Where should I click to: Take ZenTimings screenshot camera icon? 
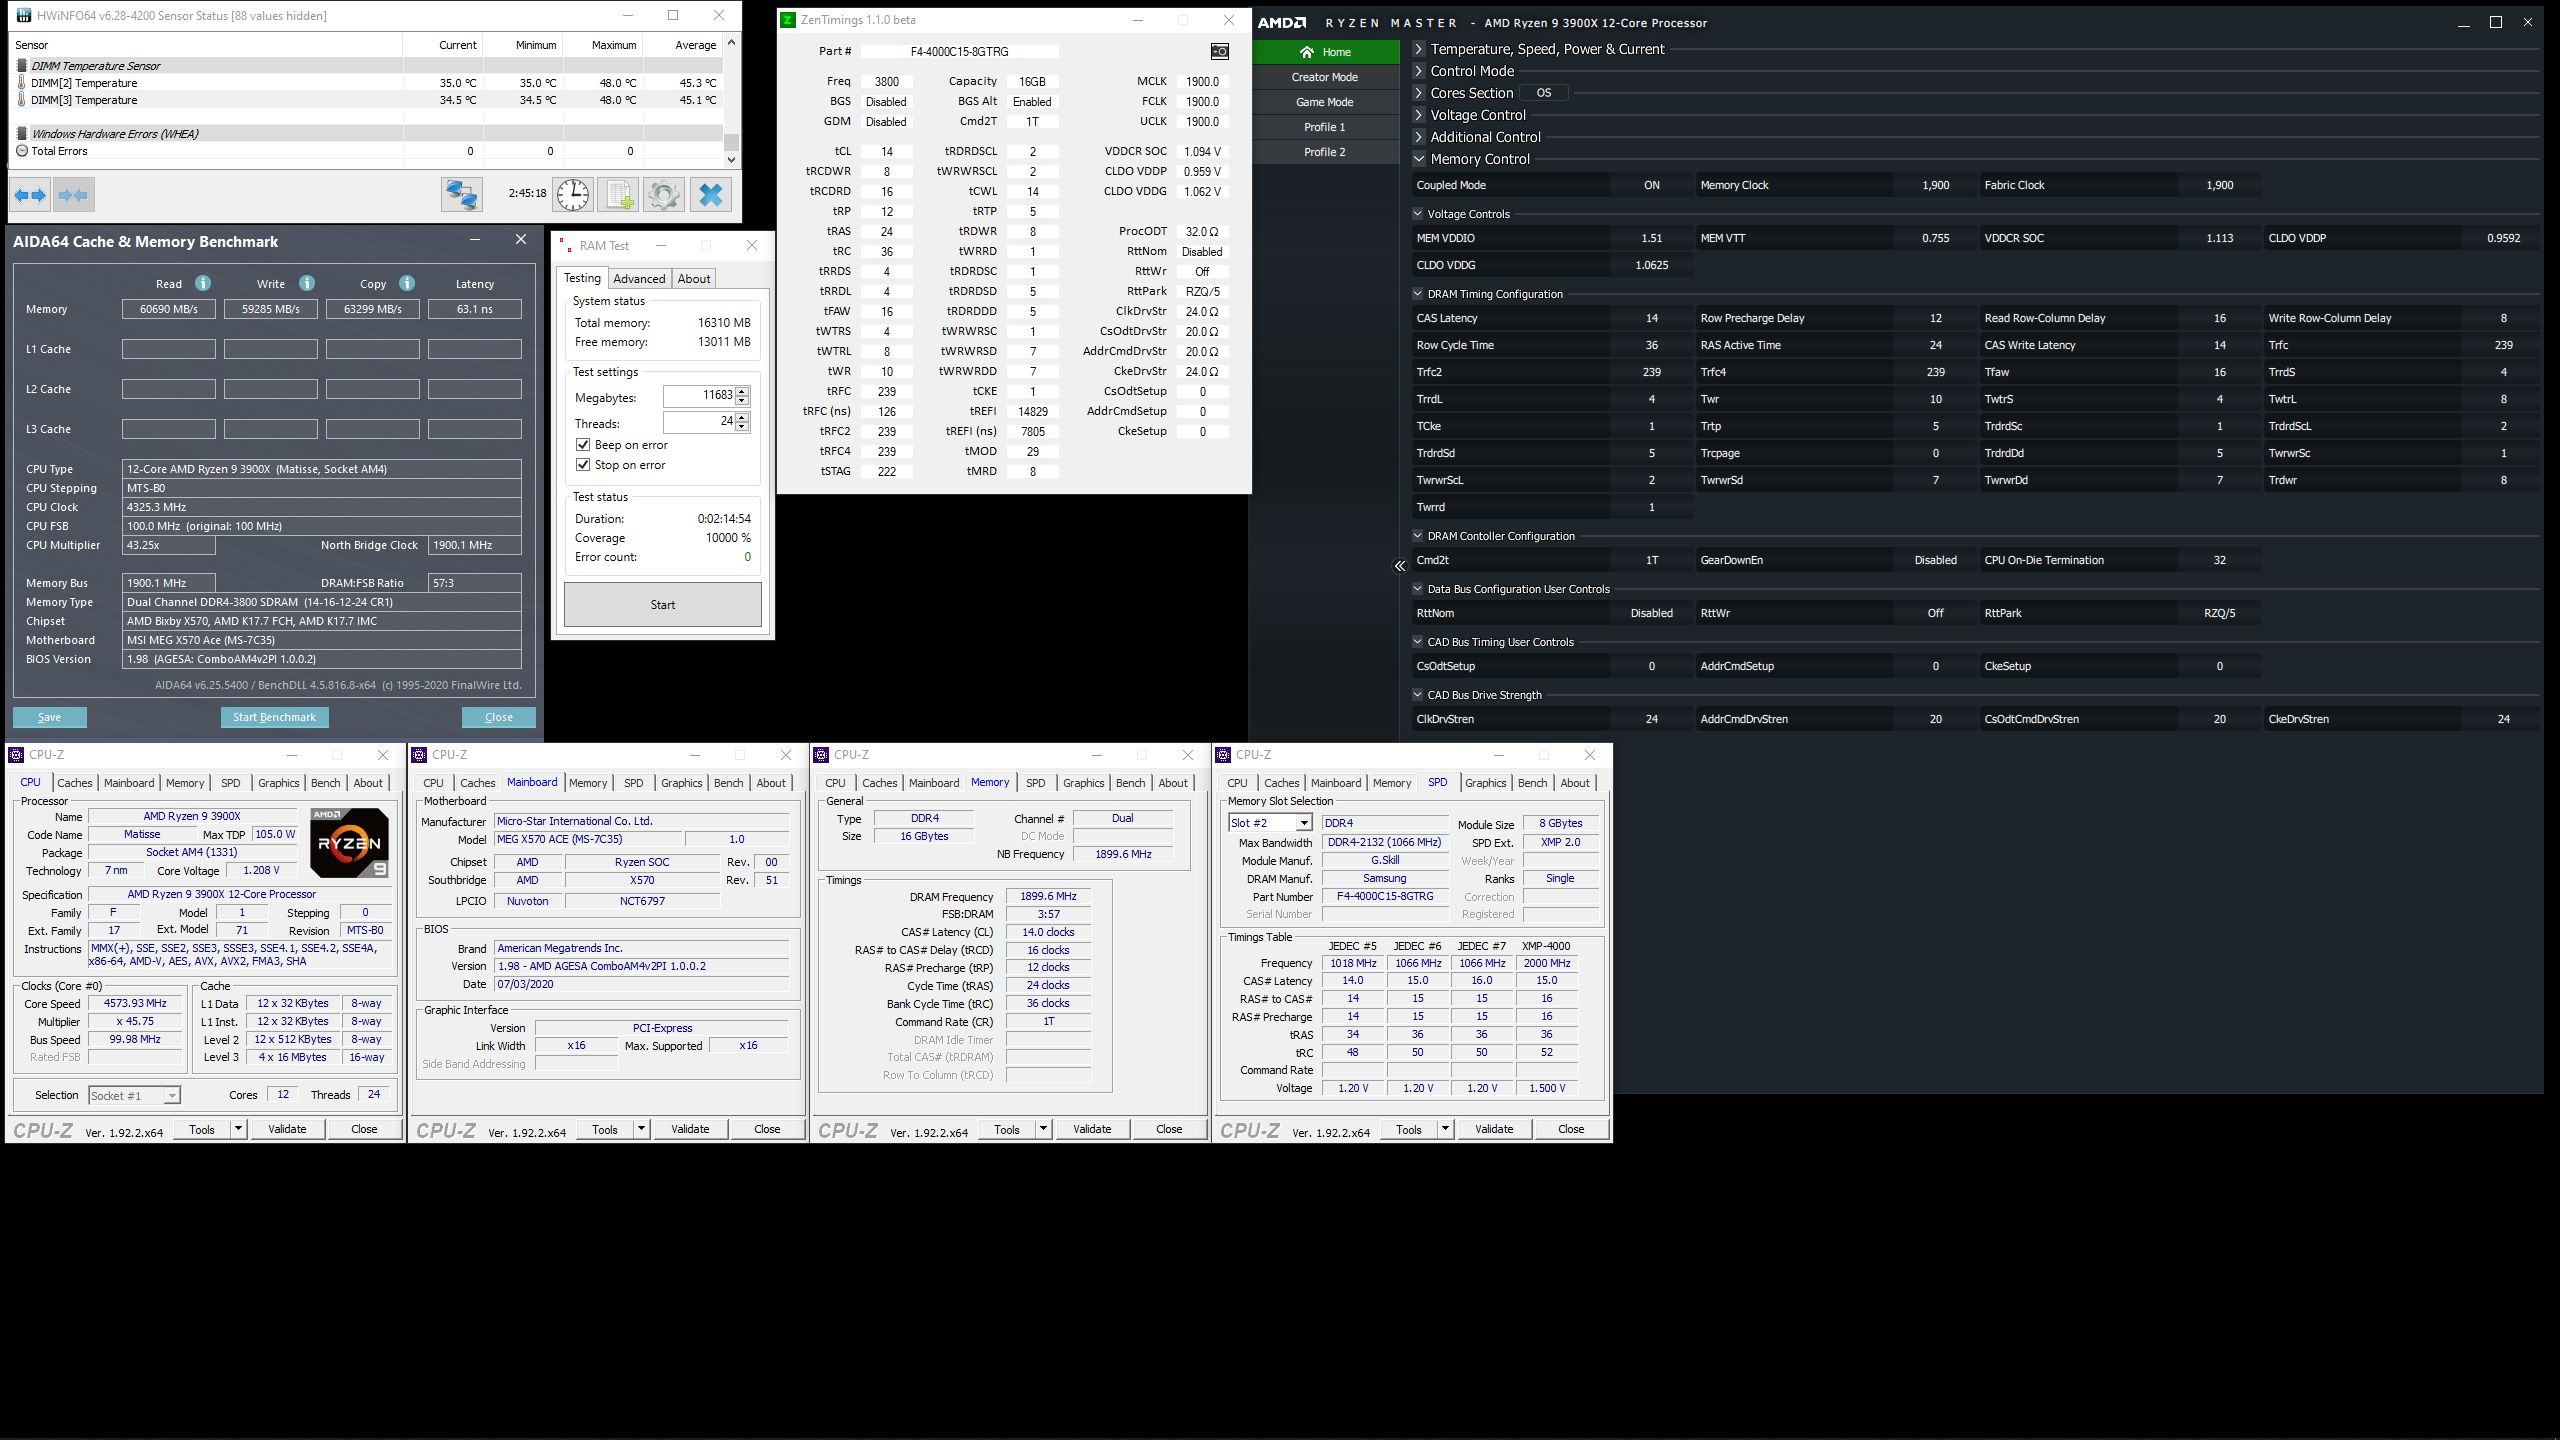[x=1219, y=51]
